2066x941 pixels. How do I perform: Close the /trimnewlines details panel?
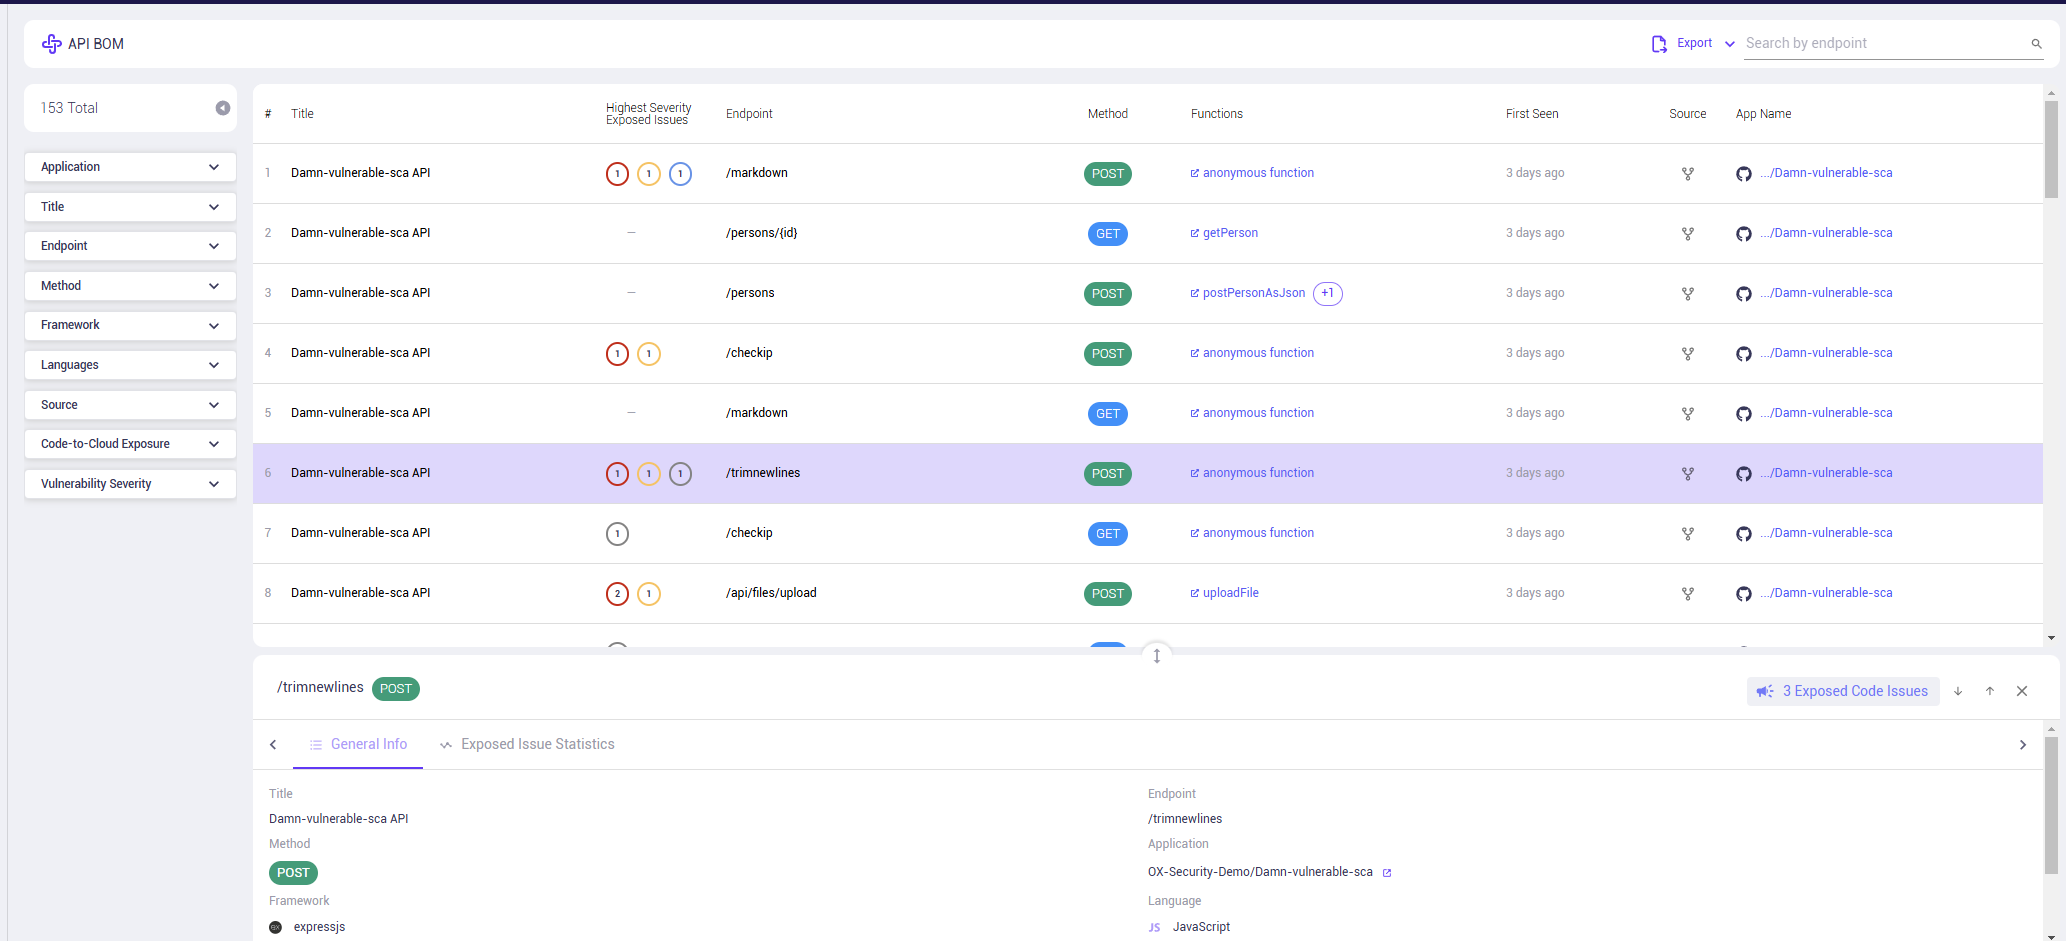pyautogui.click(x=2022, y=691)
